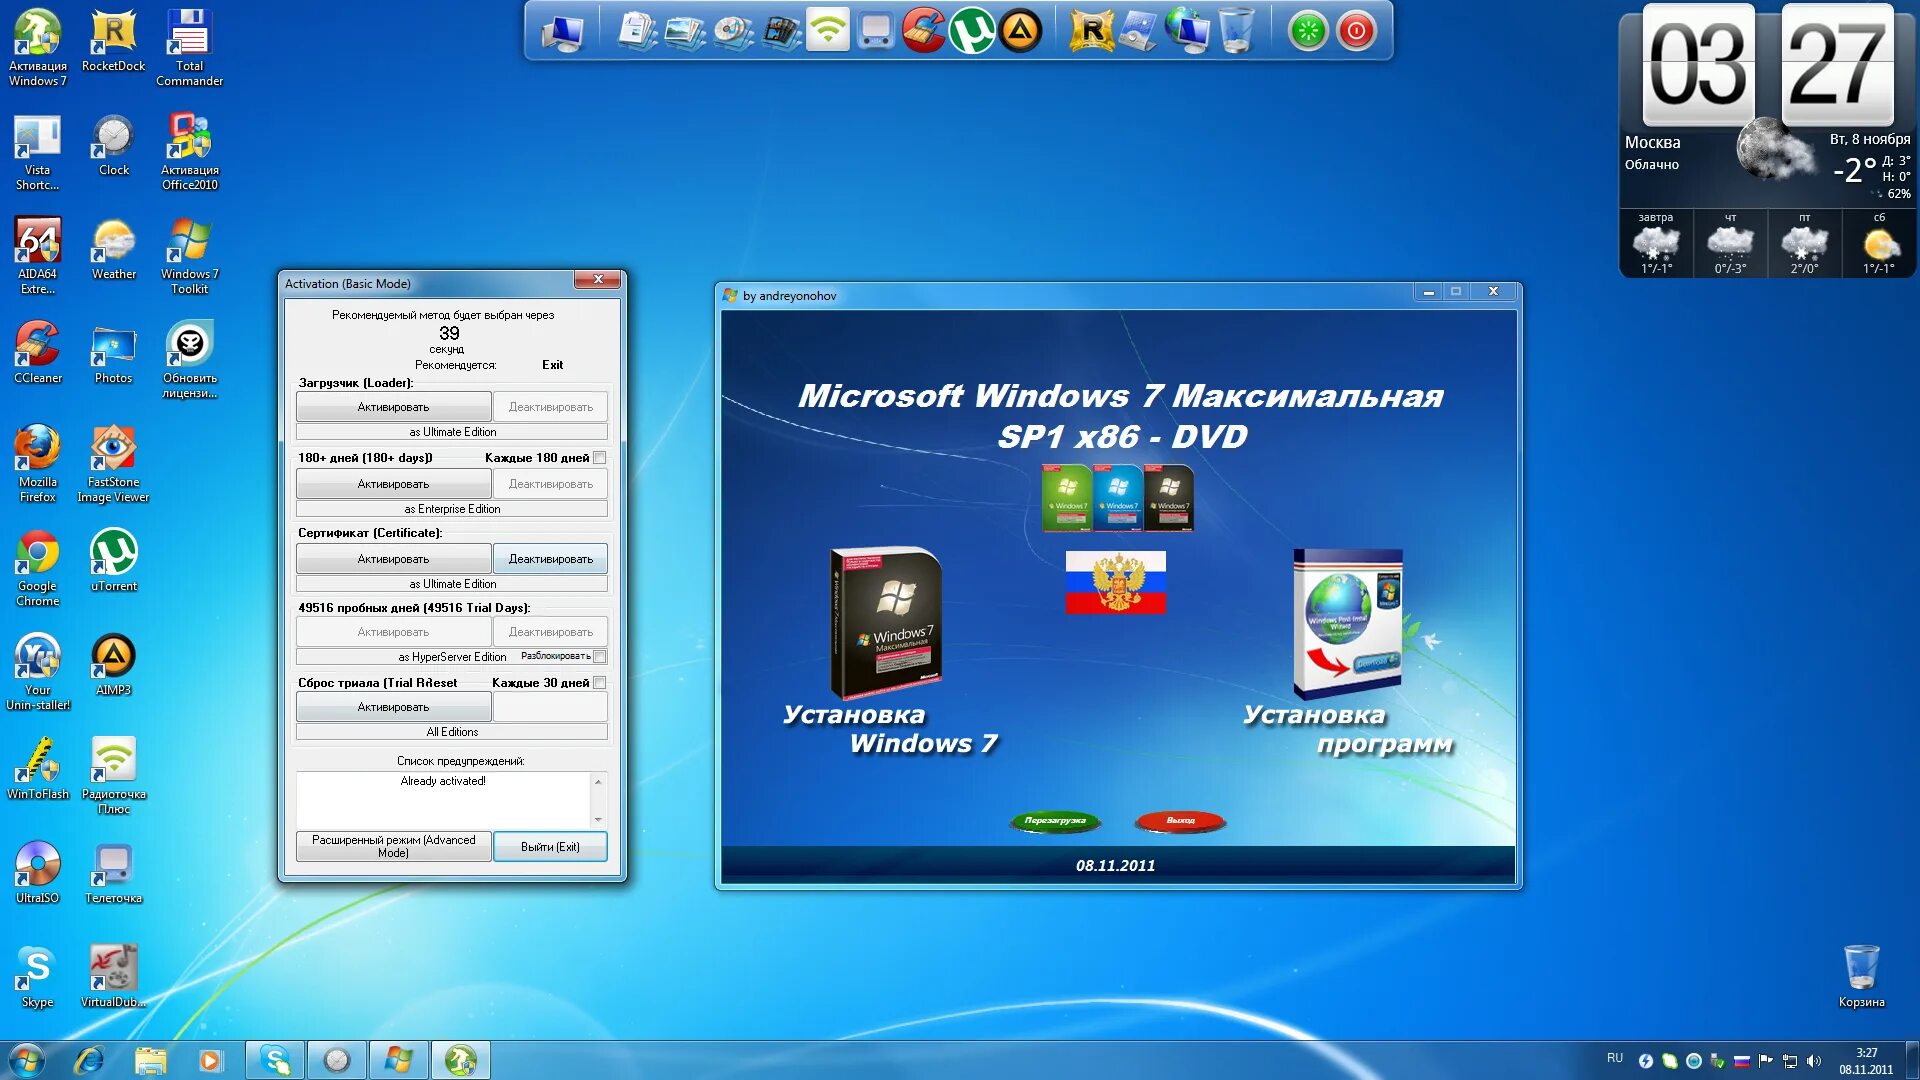1920x1080 pixels.
Task: Click Активировать under Загрузчик (Loader)
Action: coord(393,407)
